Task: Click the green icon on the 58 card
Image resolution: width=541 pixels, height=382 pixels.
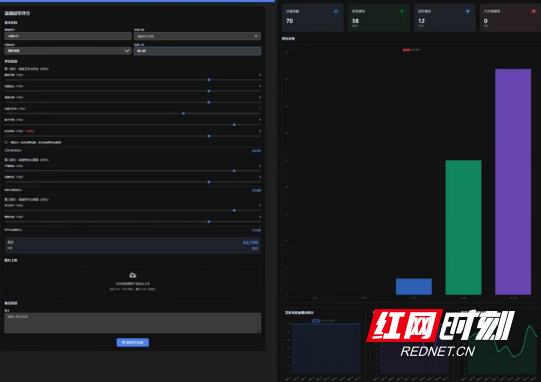Action: [402, 11]
